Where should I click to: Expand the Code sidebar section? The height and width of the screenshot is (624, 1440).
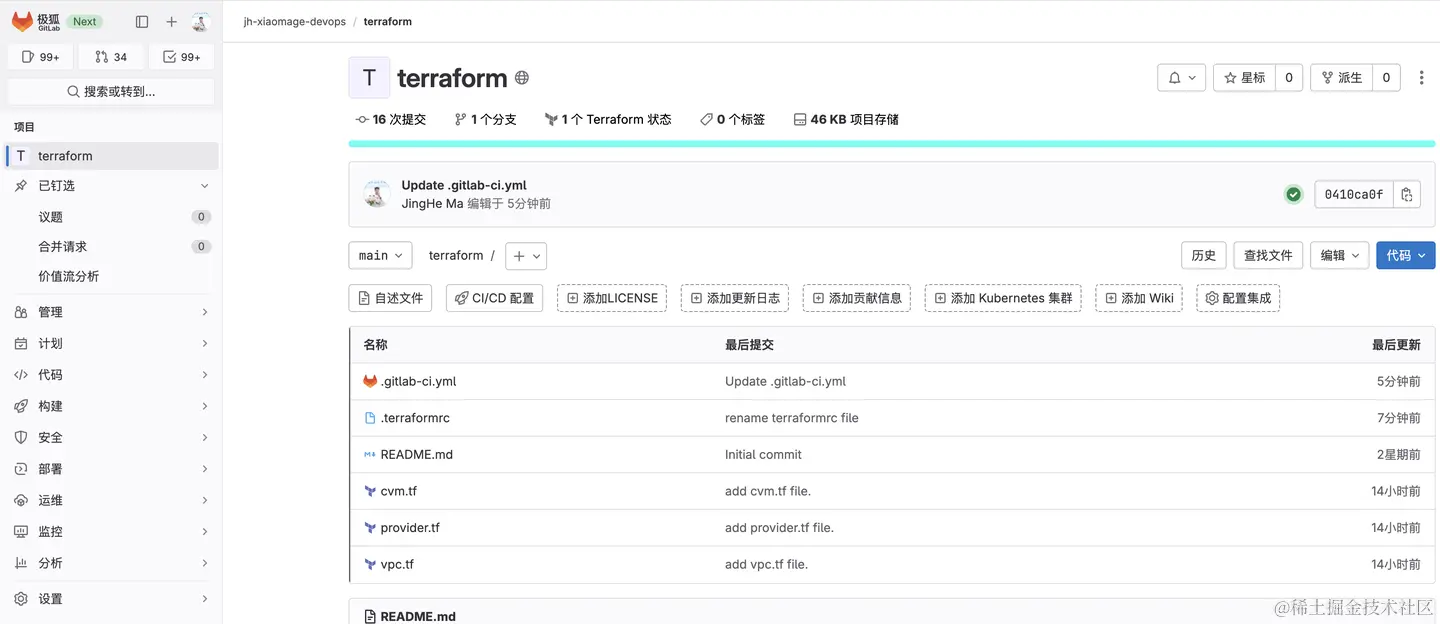coord(111,375)
